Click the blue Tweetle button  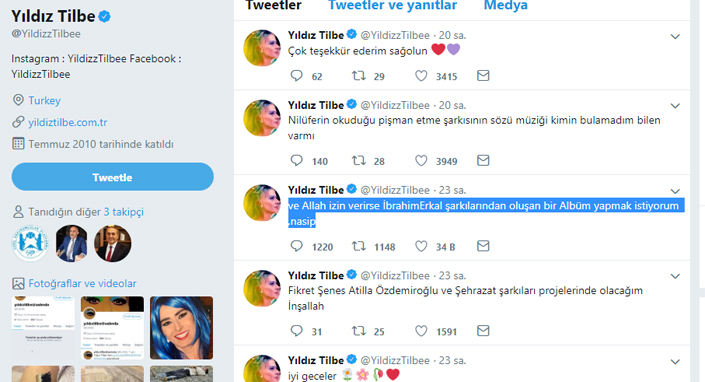[112, 177]
